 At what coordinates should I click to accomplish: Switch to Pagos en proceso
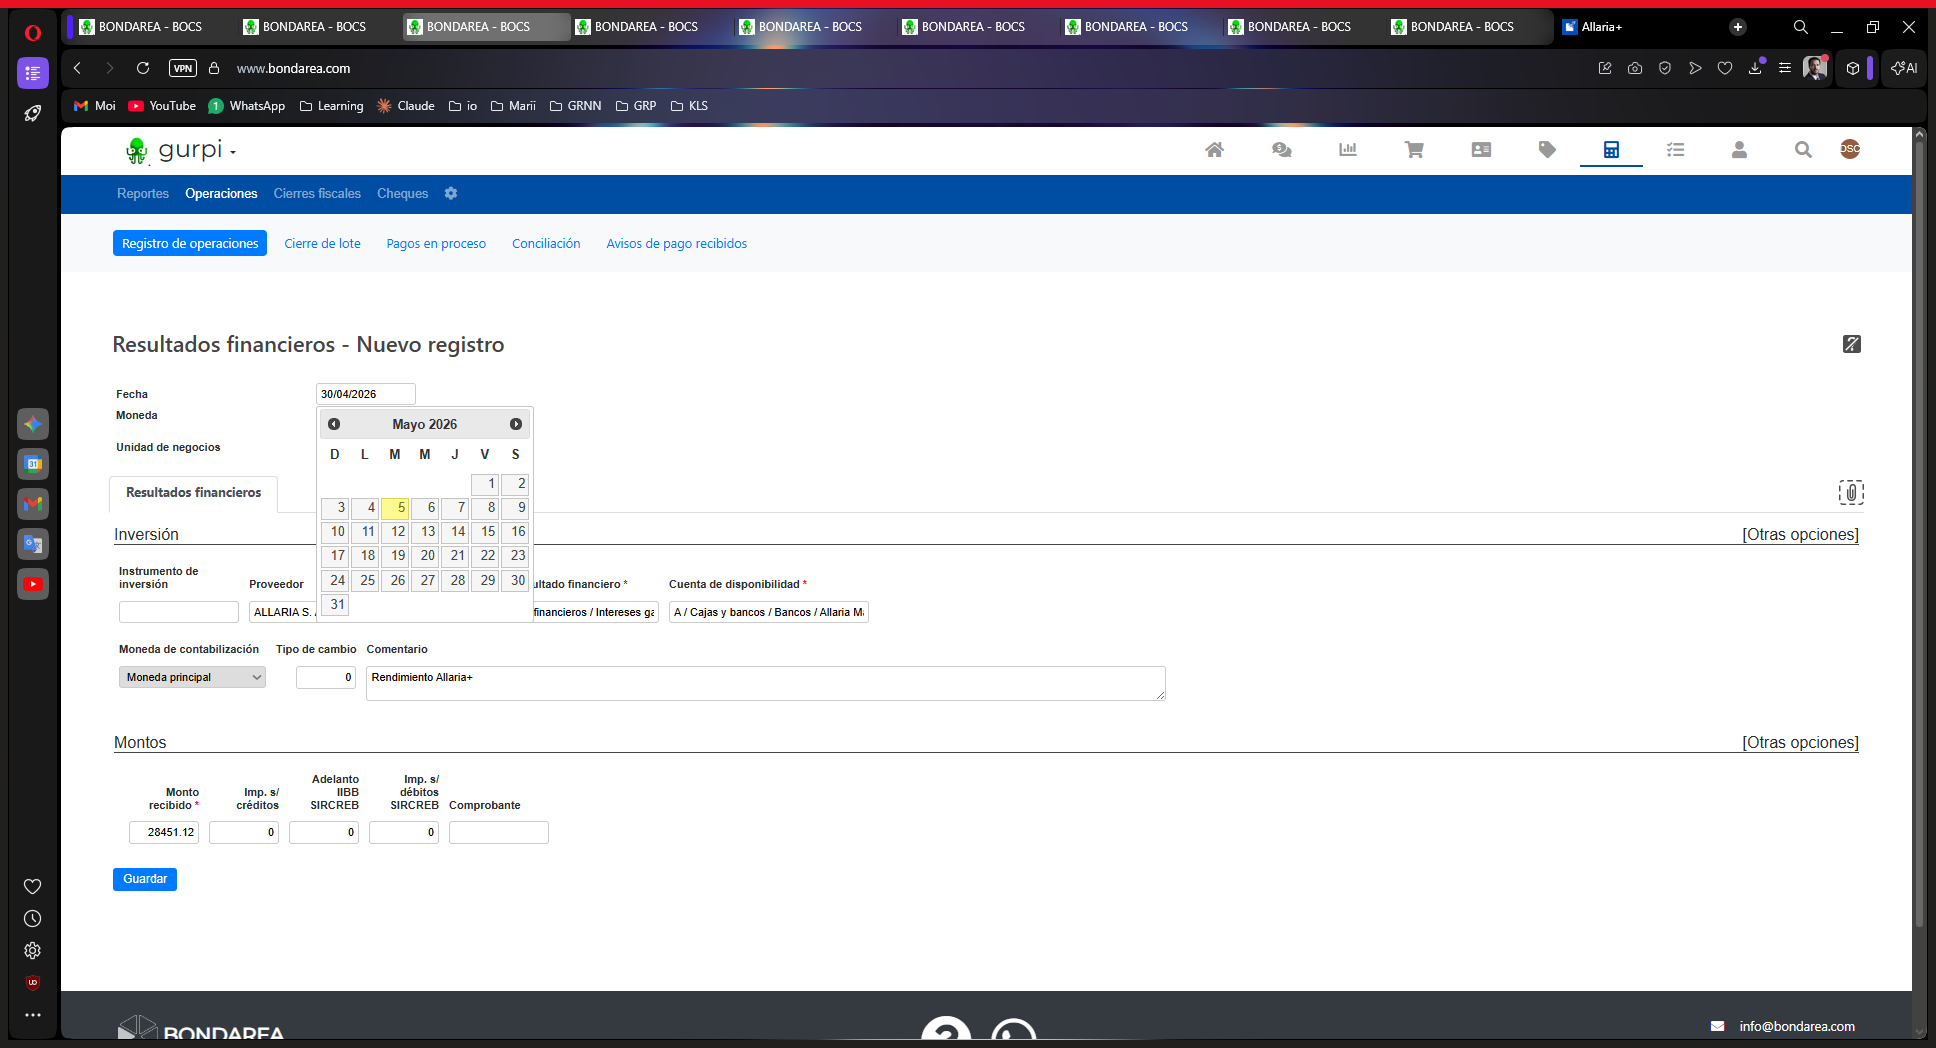click(x=436, y=243)
